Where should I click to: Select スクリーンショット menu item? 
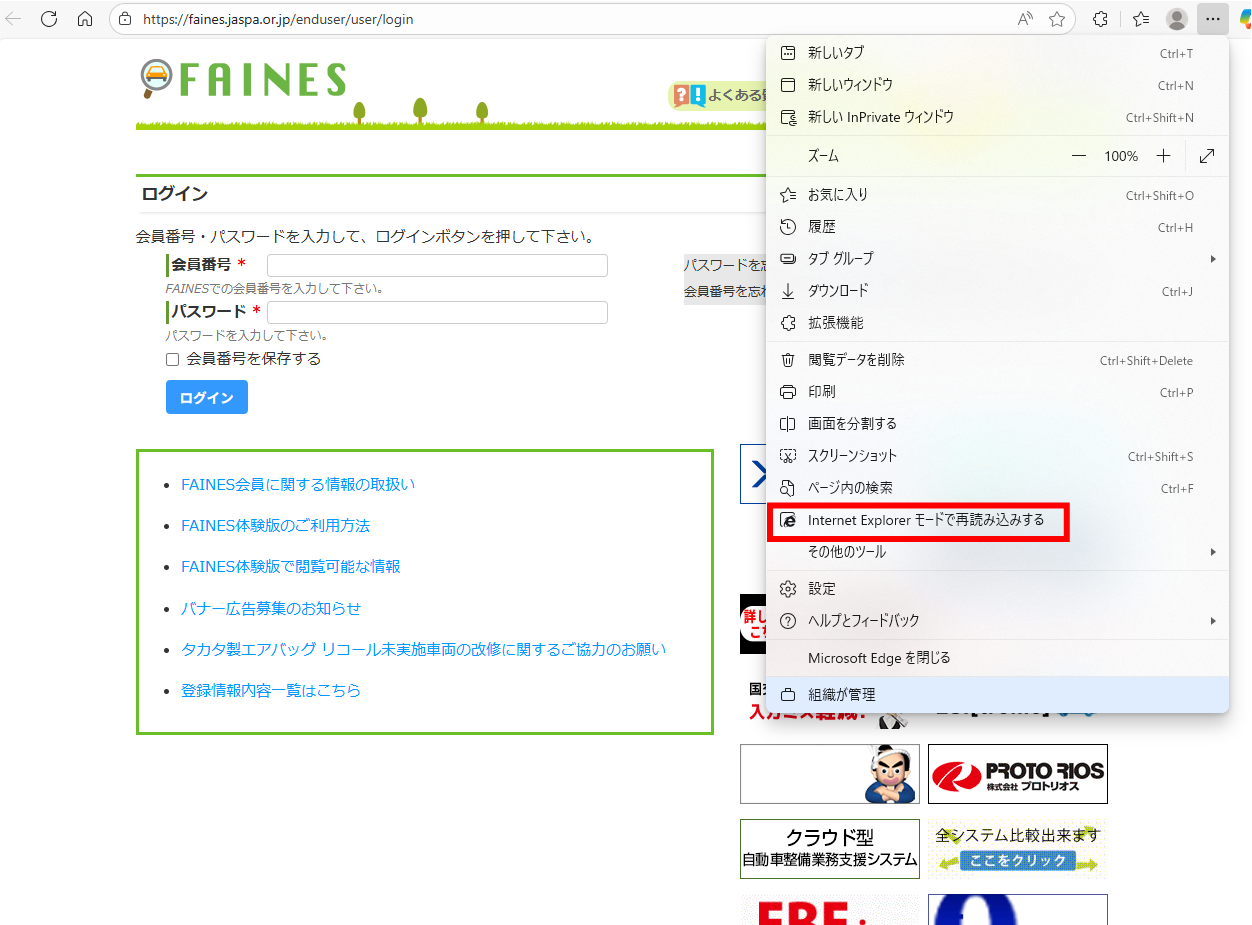coord(997,456)
